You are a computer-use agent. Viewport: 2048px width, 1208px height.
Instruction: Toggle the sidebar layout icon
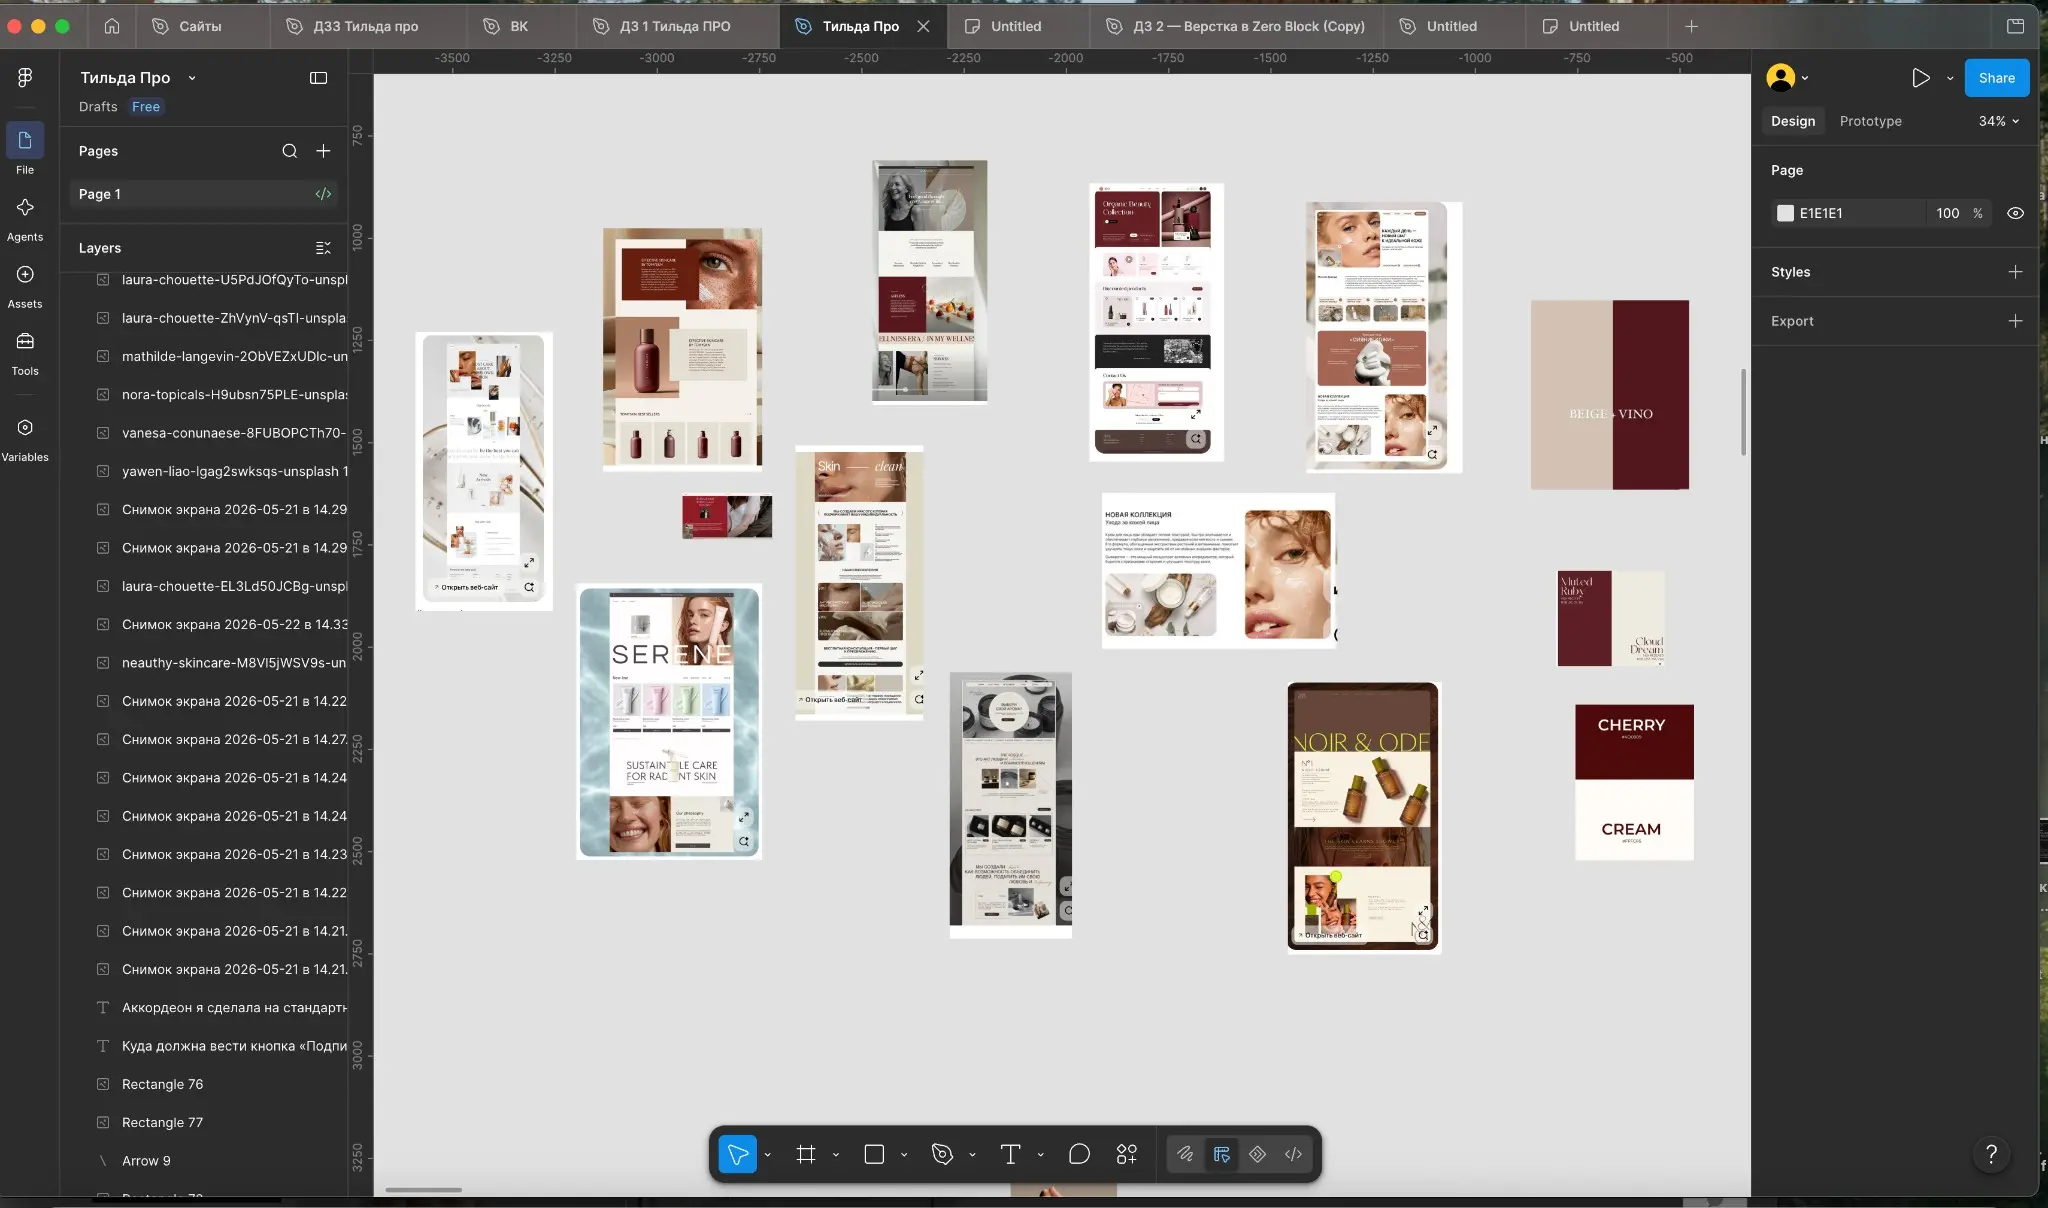318,78
